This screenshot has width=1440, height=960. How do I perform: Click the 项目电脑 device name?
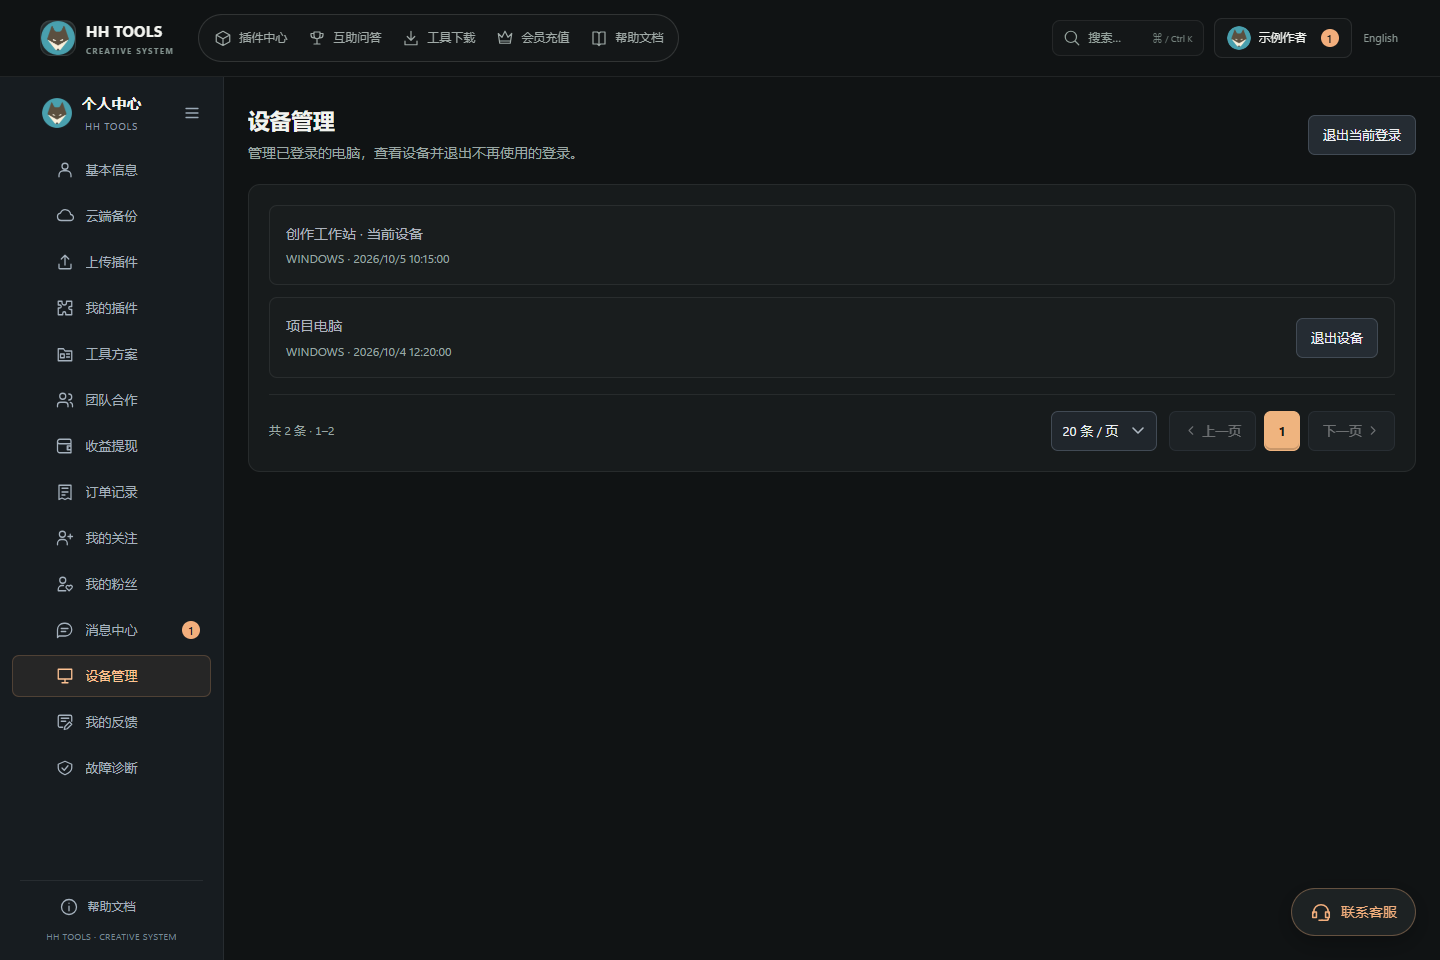pyautogui.click(x=314, y=326)
